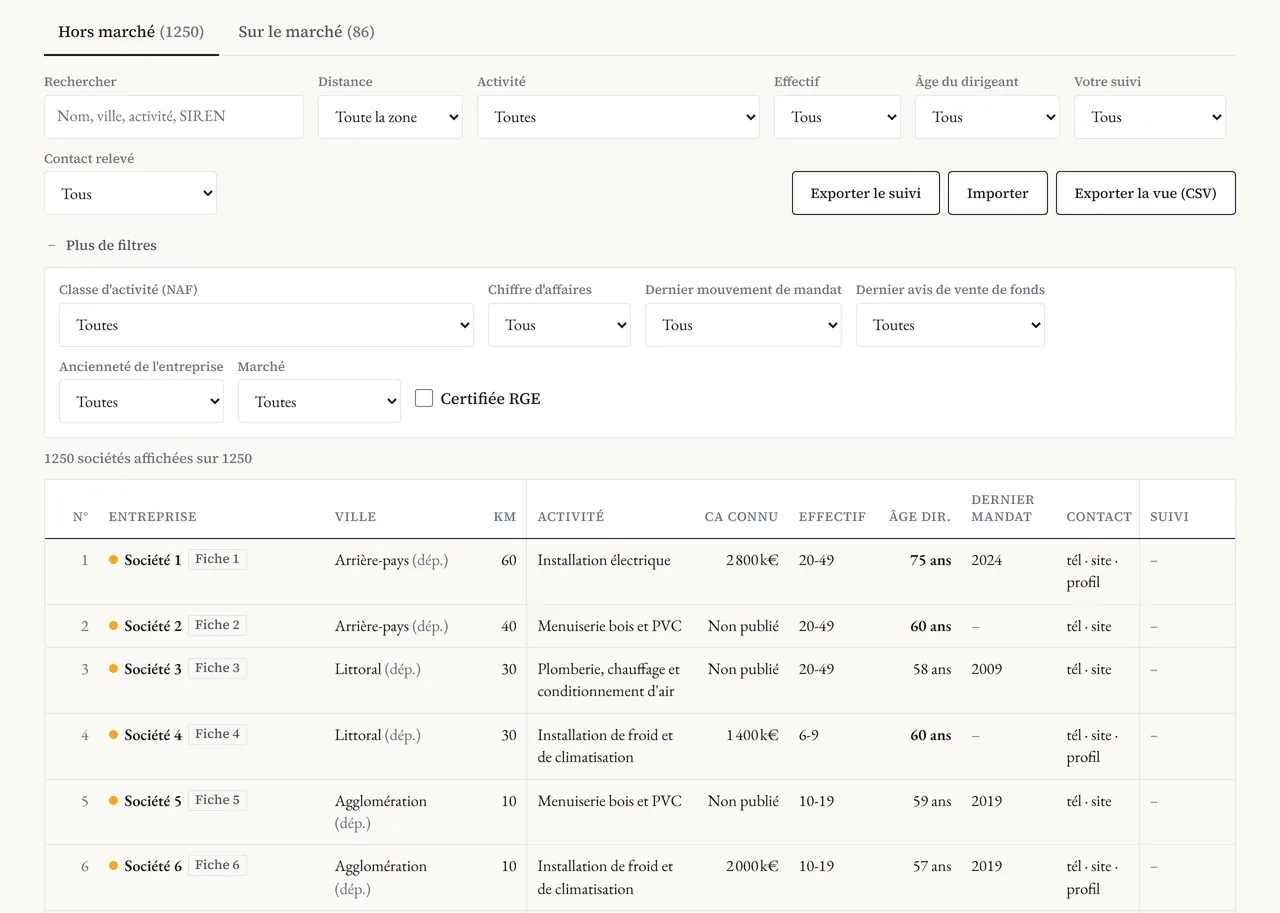Sort by the KM column header
1280x913 pixels.
[x=505, y=517]
